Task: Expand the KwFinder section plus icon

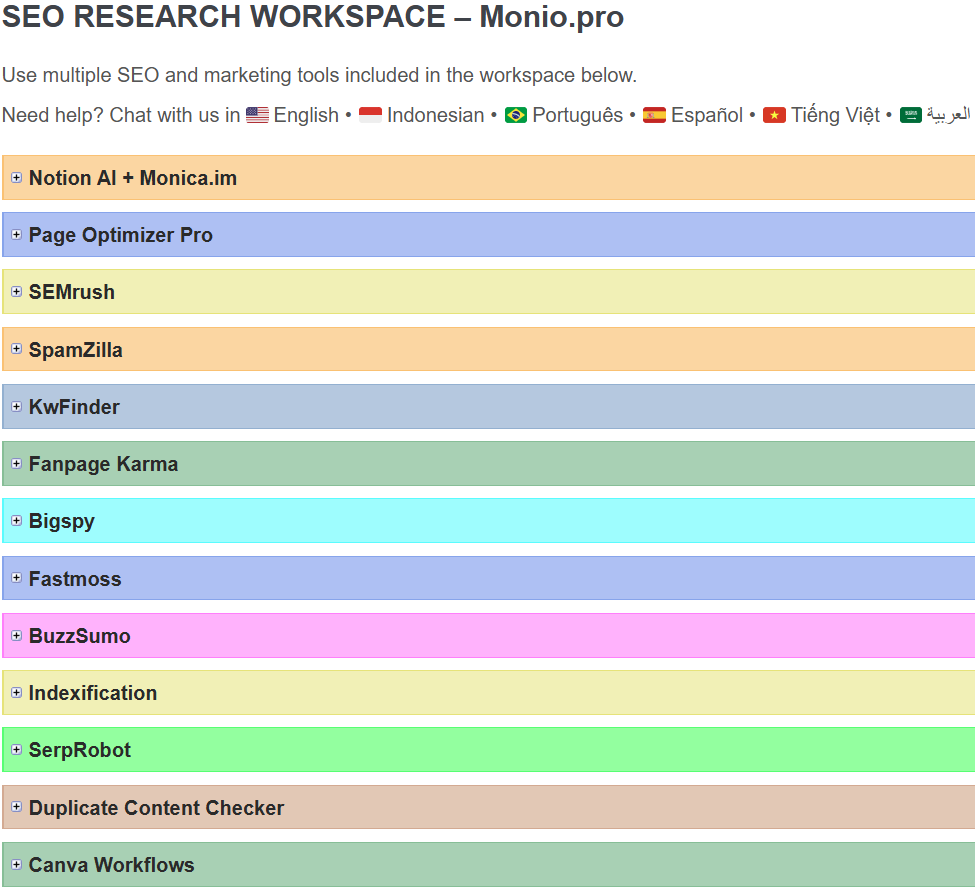Action: click(17, 407)
